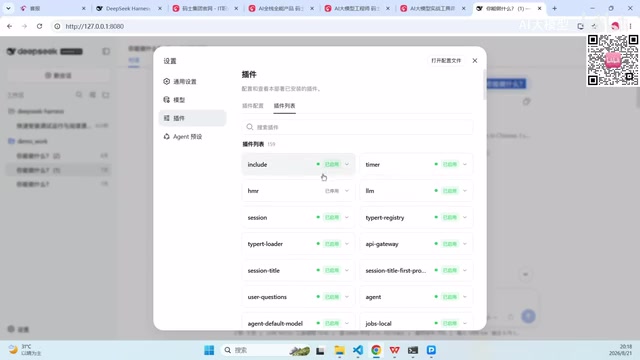Switch to the DeepSeek Harness browser tab
640x360 pixels.
128,8
